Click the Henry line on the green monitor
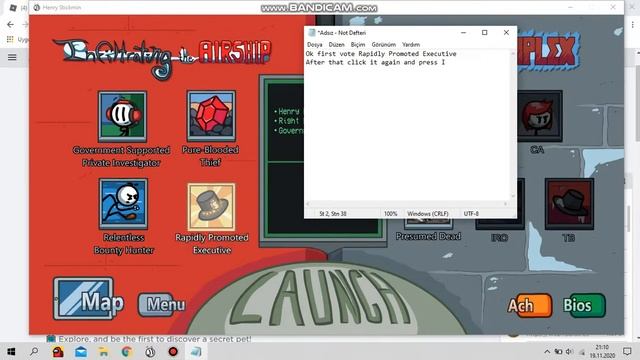The height and width of the screenshot is (360, 640). coord(289,111)
